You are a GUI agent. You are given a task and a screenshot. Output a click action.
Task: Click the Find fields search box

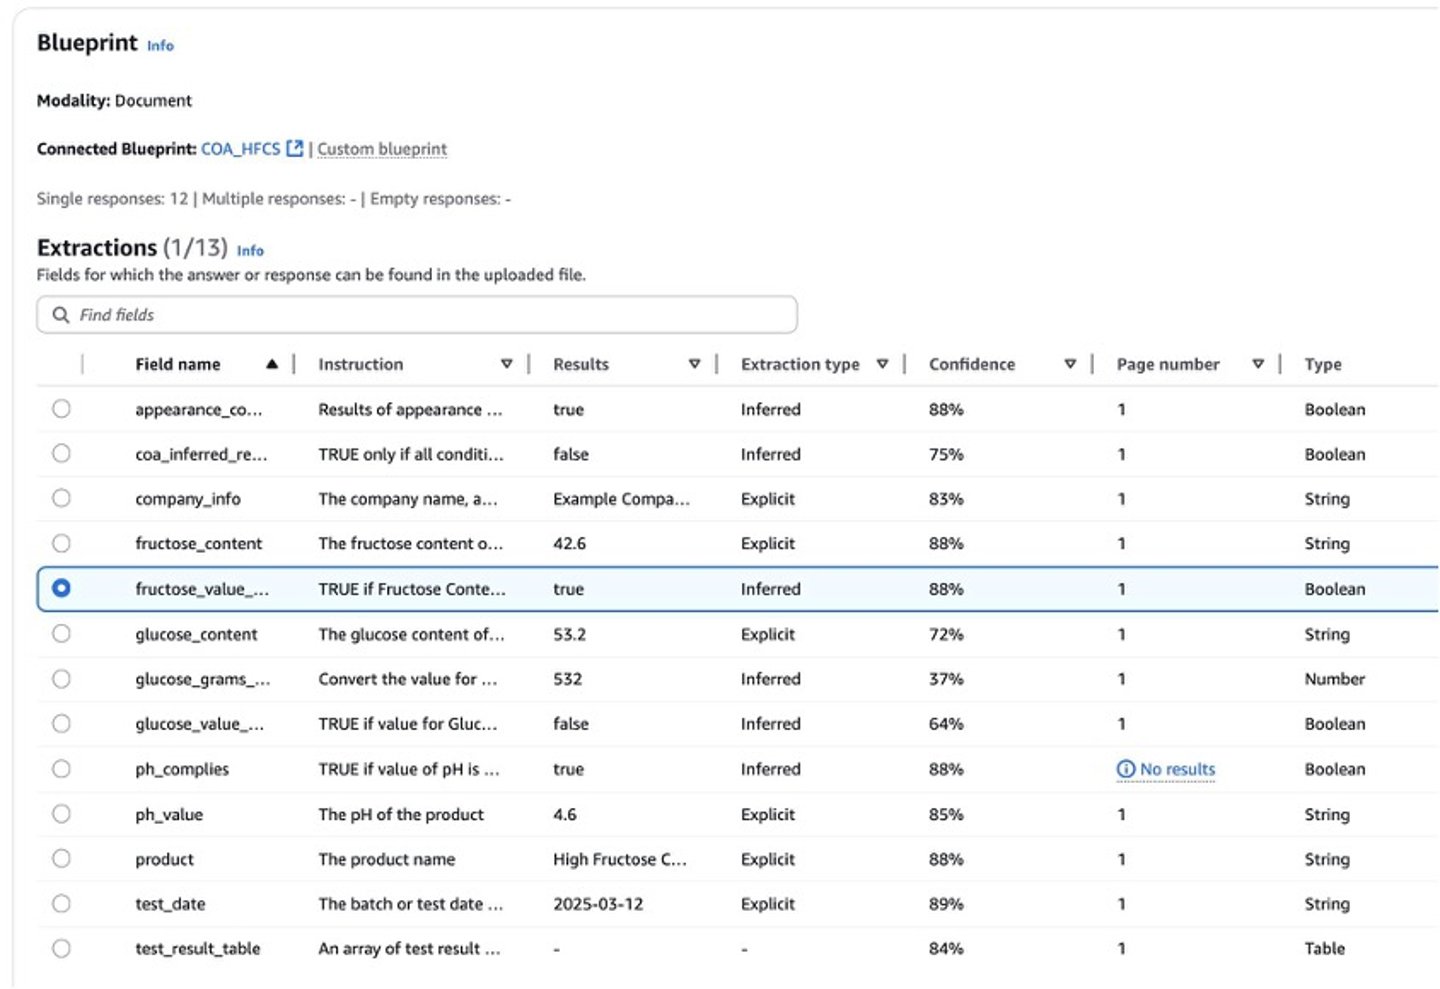[417, 315]
